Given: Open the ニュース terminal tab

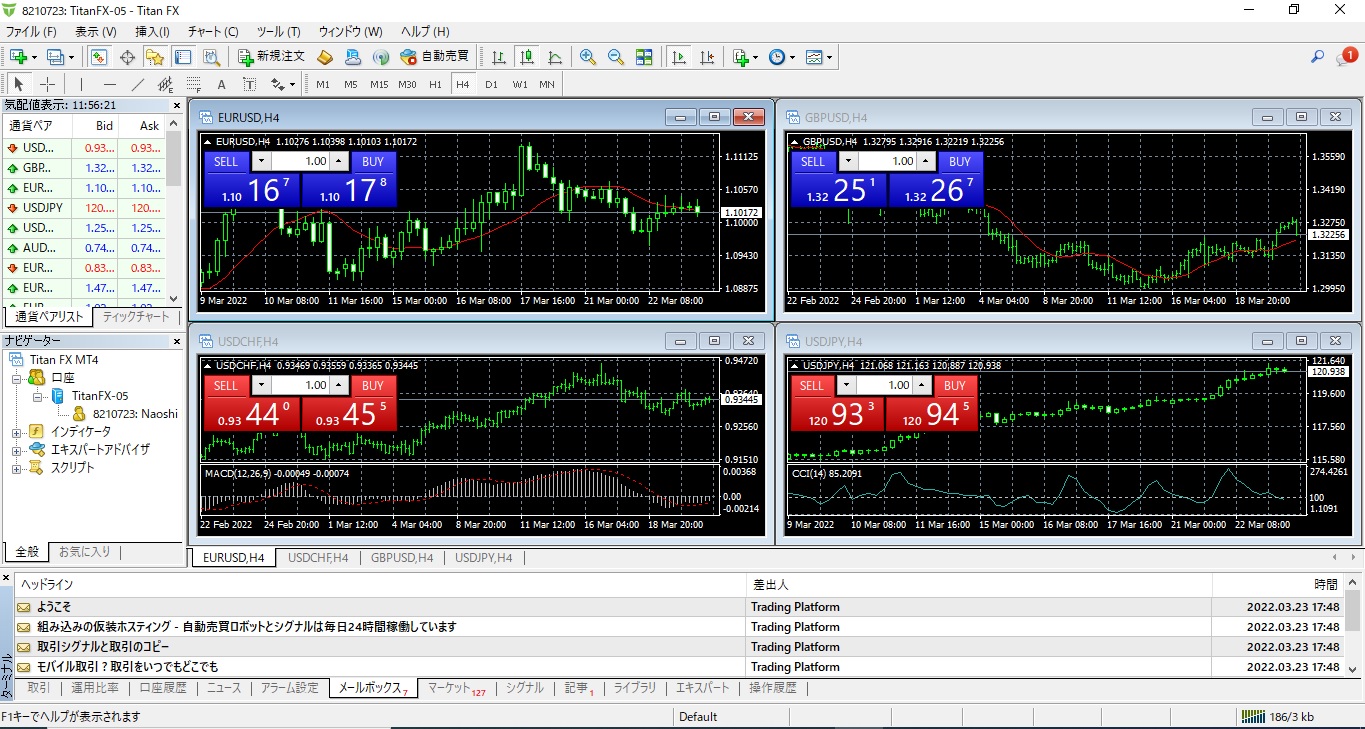Looking at the screenshot, I should [x=224, y=688].
